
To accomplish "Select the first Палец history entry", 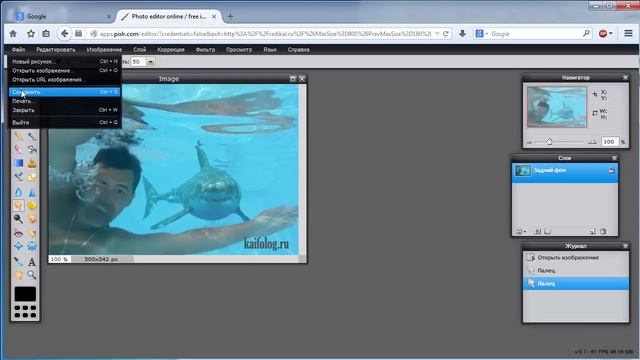I will 576,270.
